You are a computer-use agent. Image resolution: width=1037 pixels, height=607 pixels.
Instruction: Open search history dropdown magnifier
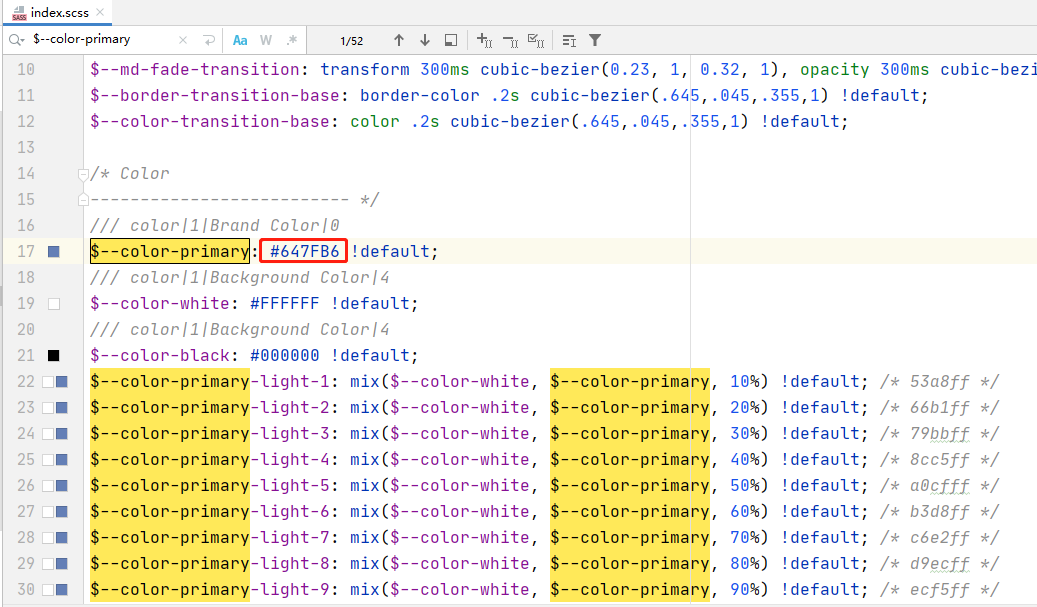coord(16,41)
